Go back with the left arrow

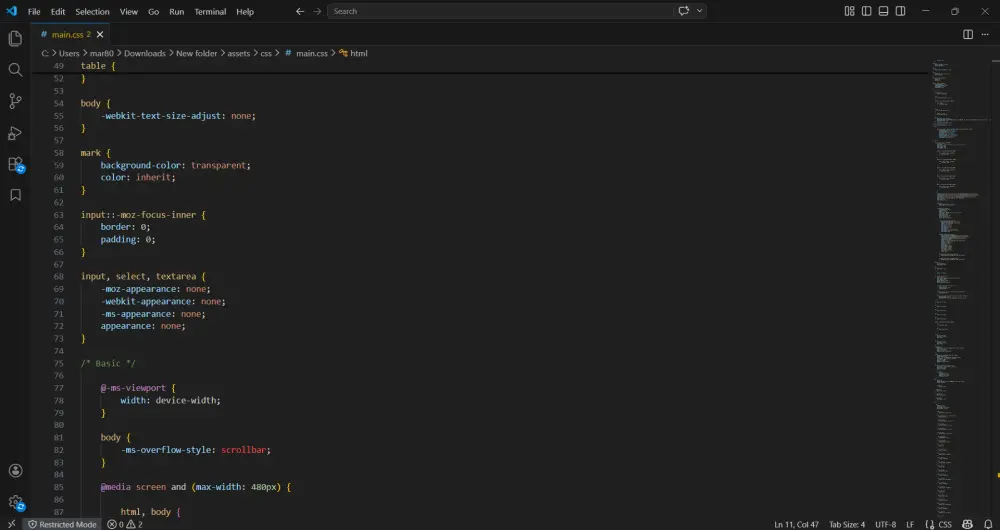point(300,11)
